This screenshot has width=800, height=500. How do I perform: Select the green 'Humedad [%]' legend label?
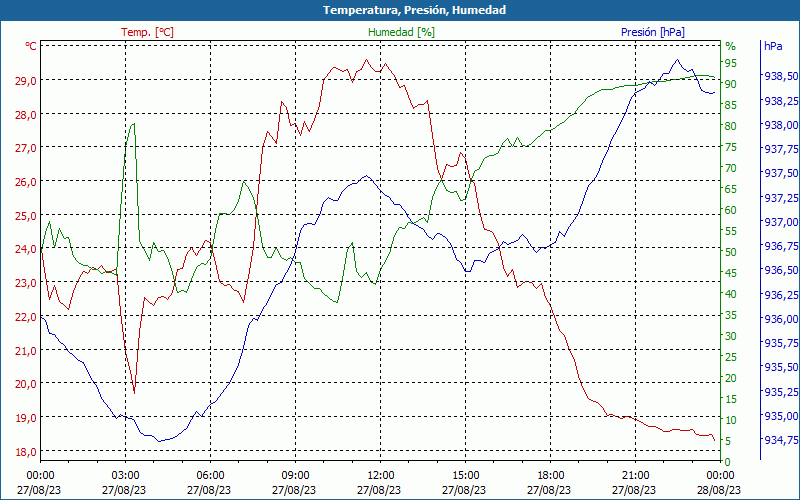tap(401, 32)
